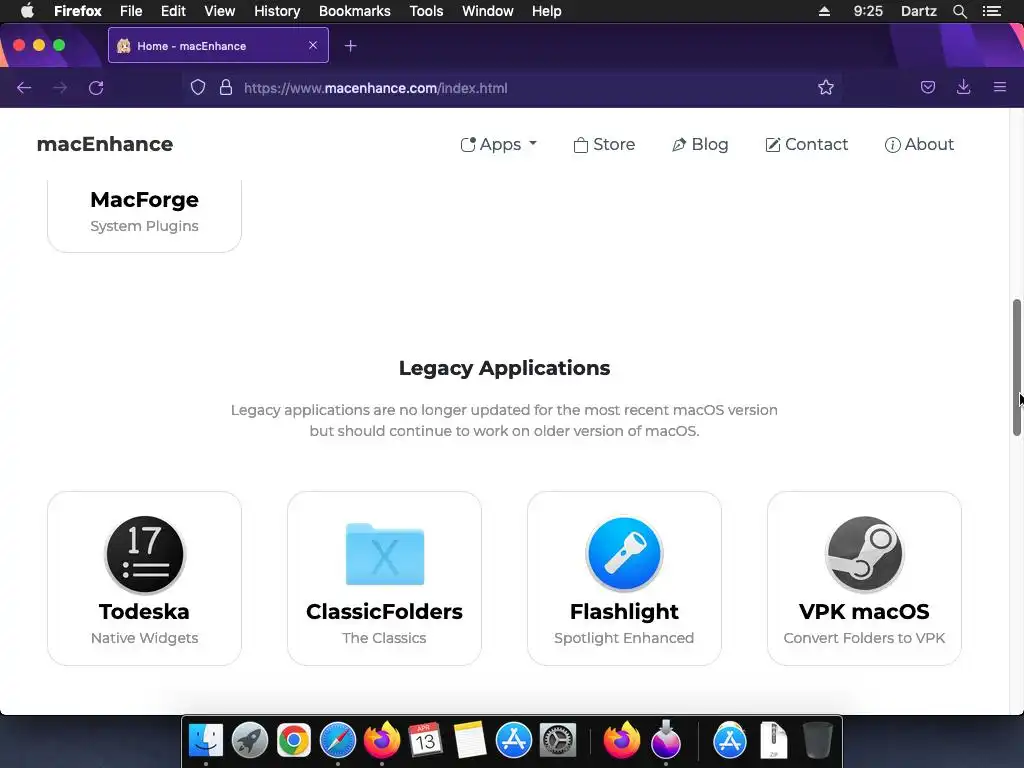Viewport: 1024px width, 768px height.
Task: Select the Flashlight title text
Action: coord(624,611)
